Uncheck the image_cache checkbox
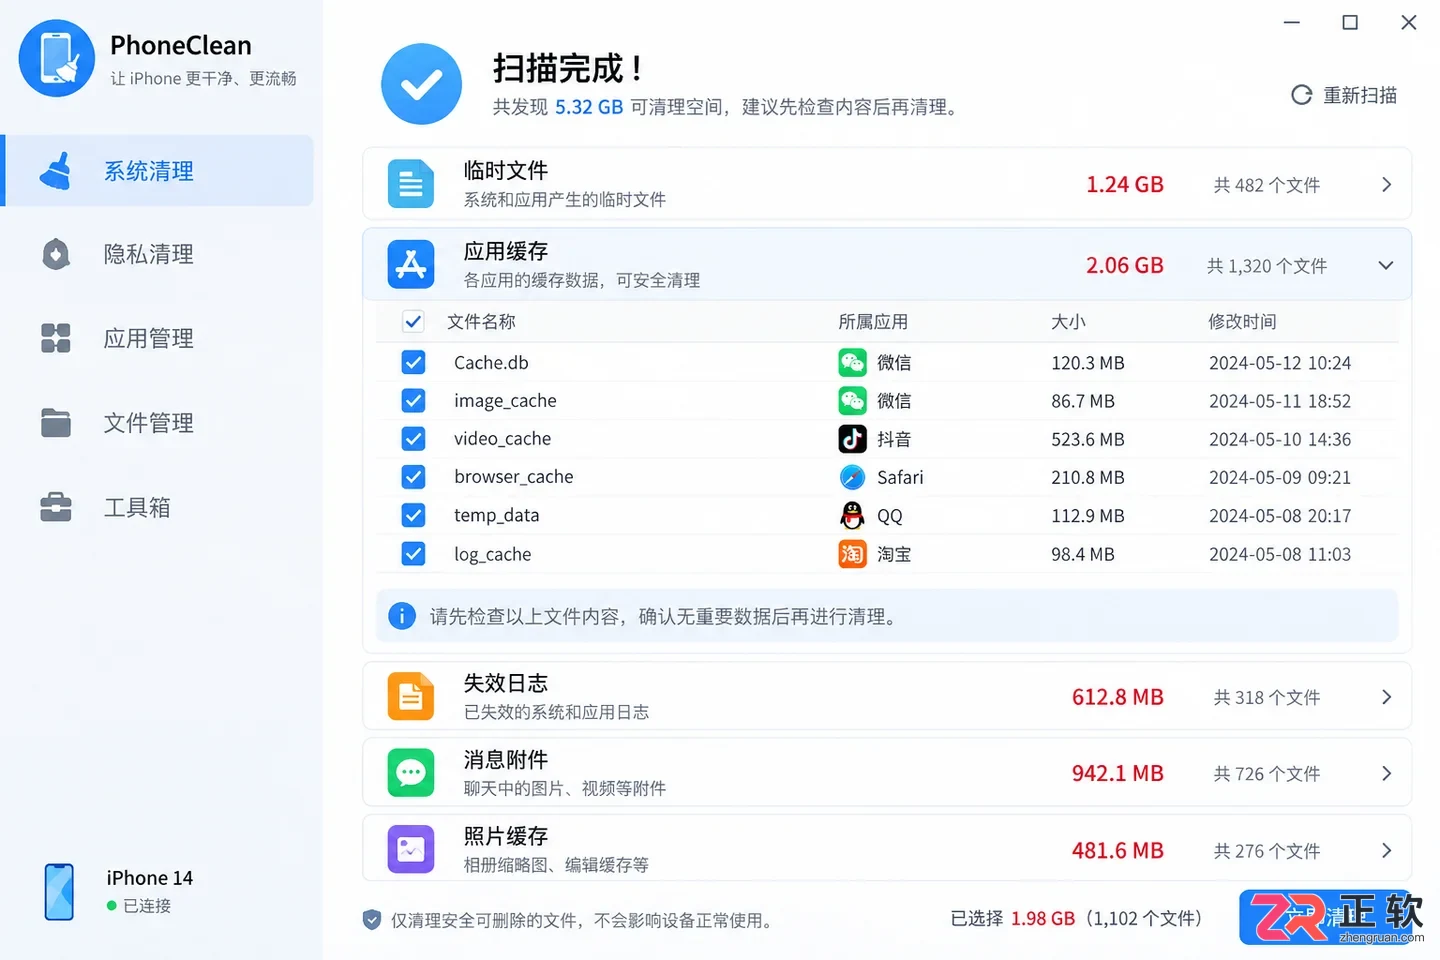This screenshot has width=1440, height=960. click(413, 400)
